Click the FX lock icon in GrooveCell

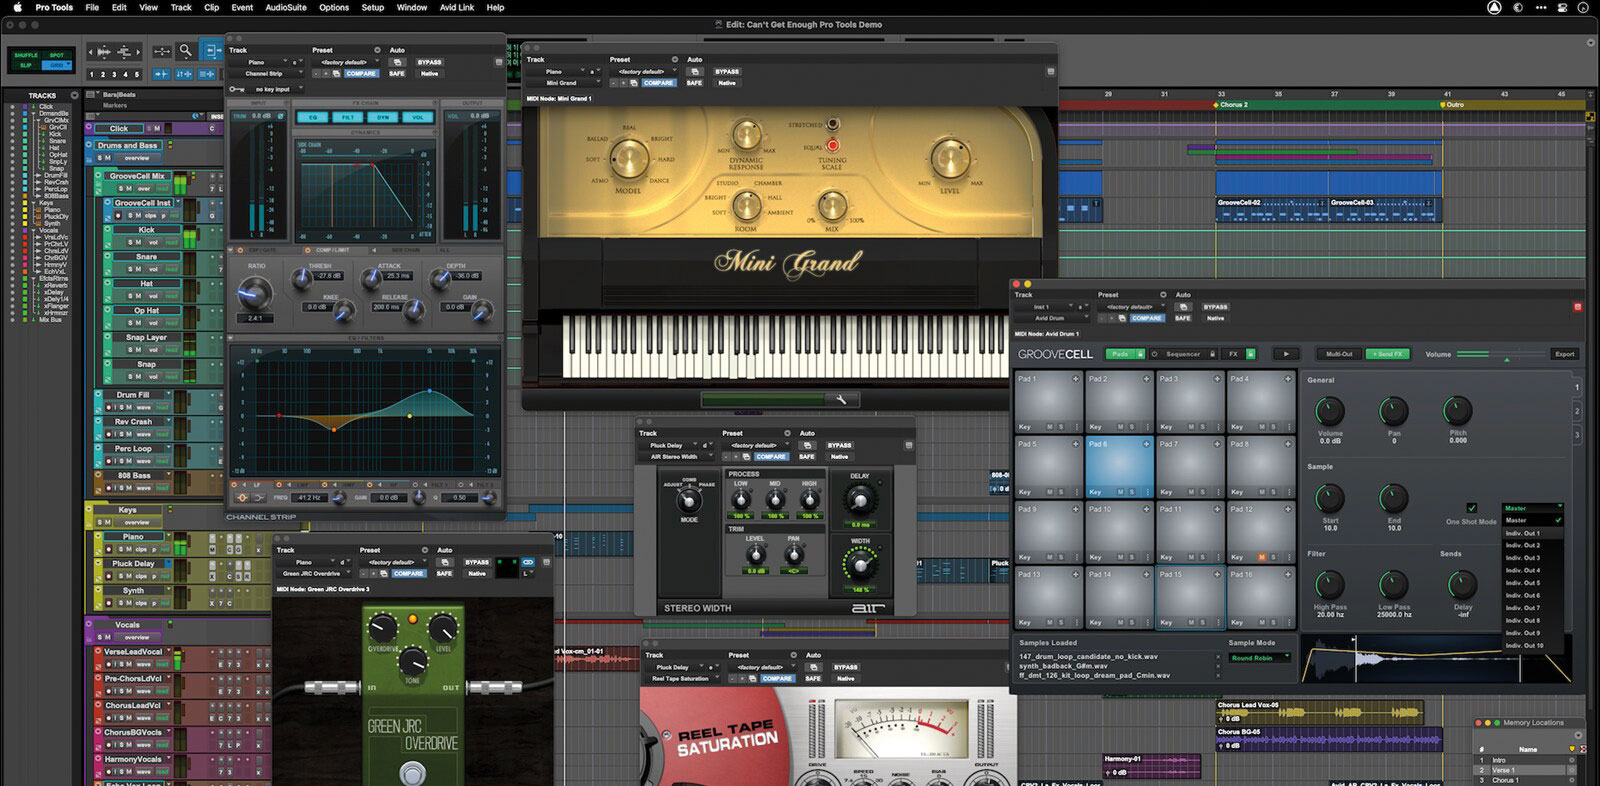[x=1251, y=354]
